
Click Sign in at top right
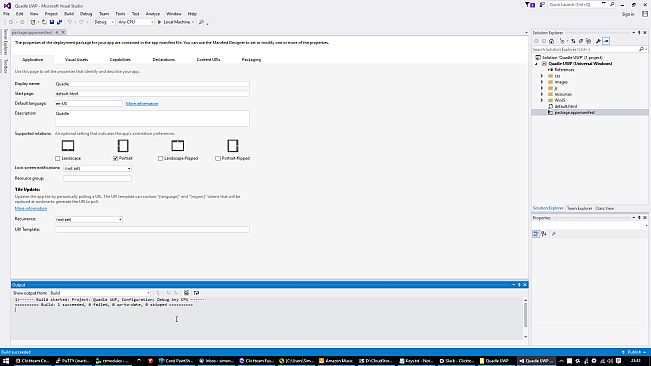(628, 14)
